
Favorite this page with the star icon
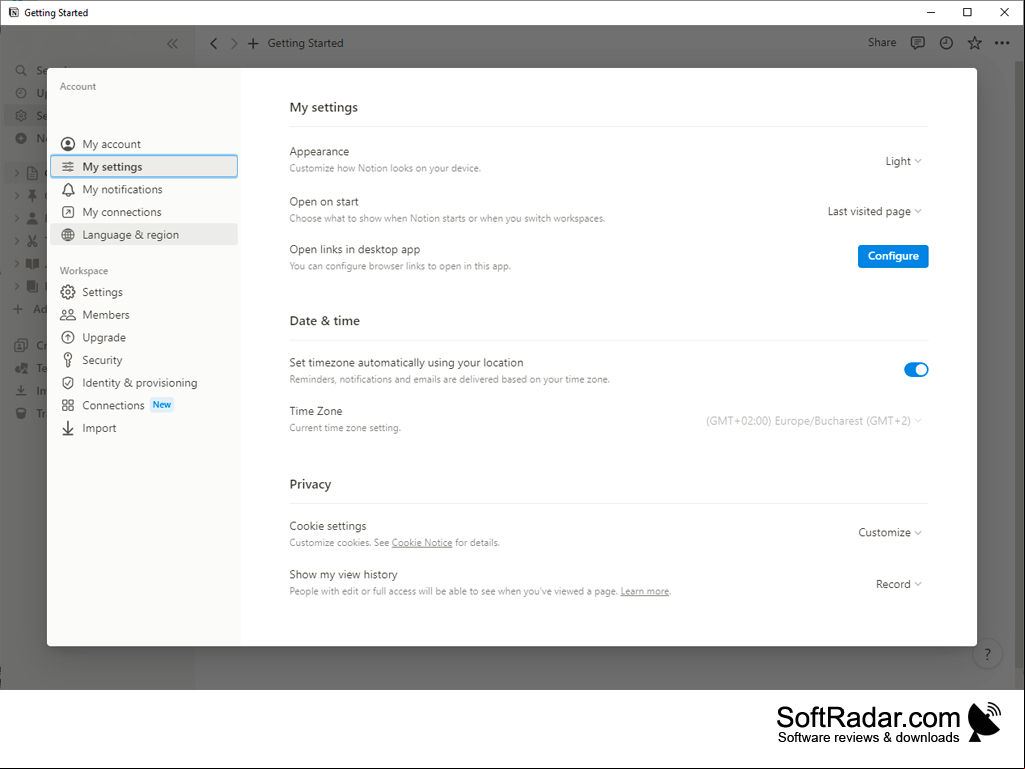tap(975, 43)
